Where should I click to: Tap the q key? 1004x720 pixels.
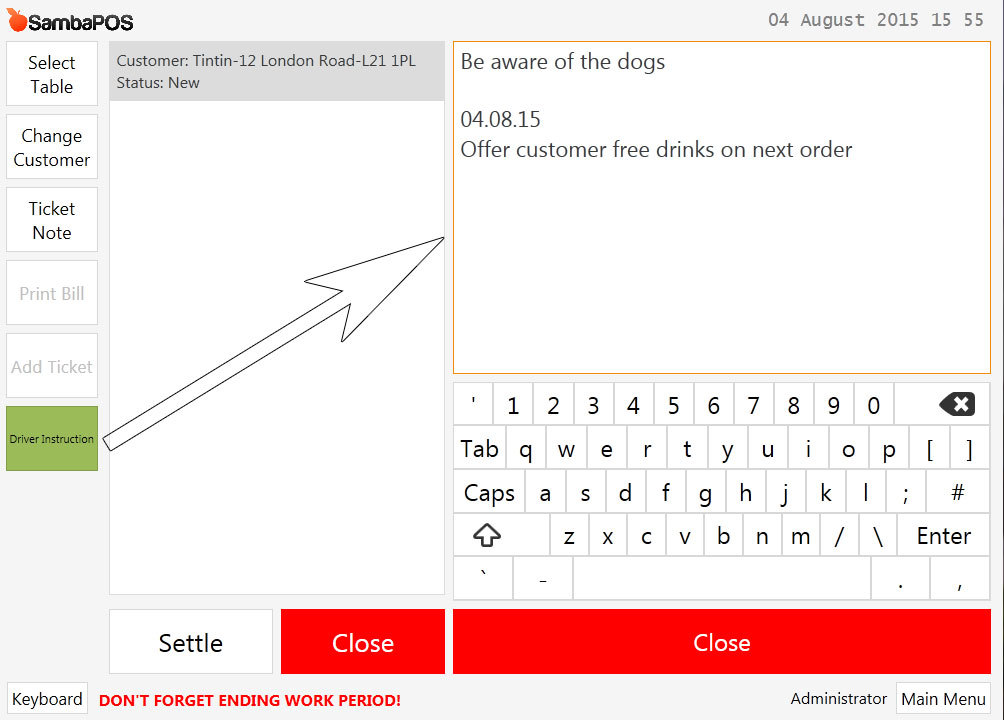pyautogui.click(x=526, y=449)
